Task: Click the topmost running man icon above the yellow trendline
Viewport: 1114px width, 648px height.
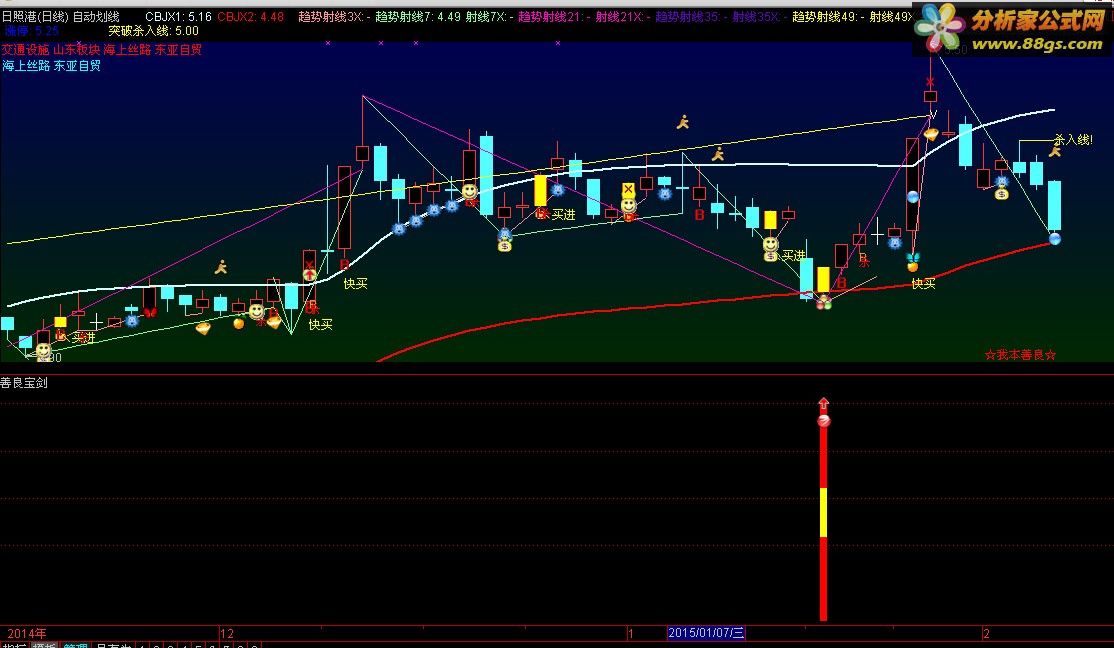Action: click(683, 122)
